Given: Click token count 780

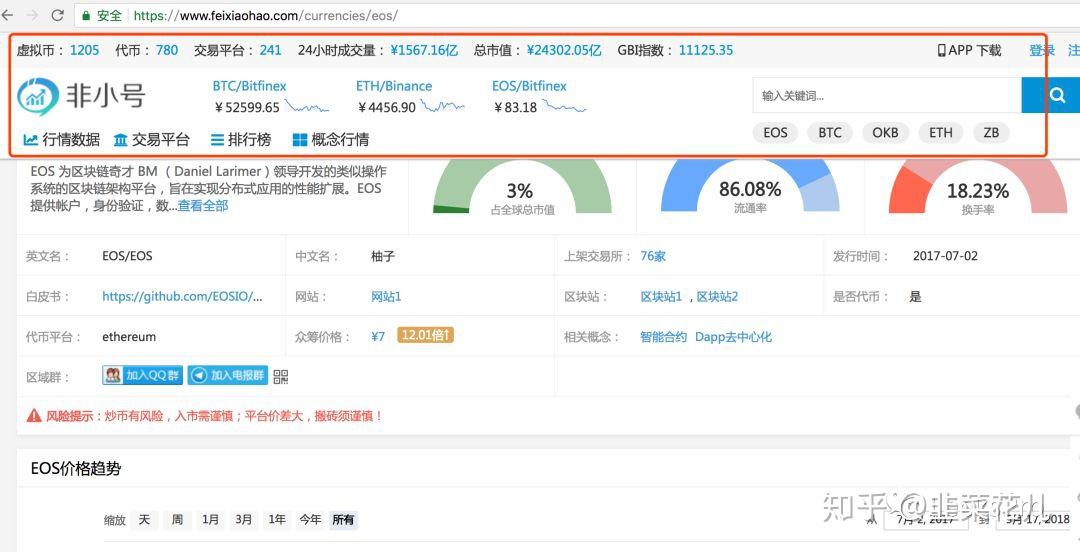Looking at the screenshot, I should [167, 50].
